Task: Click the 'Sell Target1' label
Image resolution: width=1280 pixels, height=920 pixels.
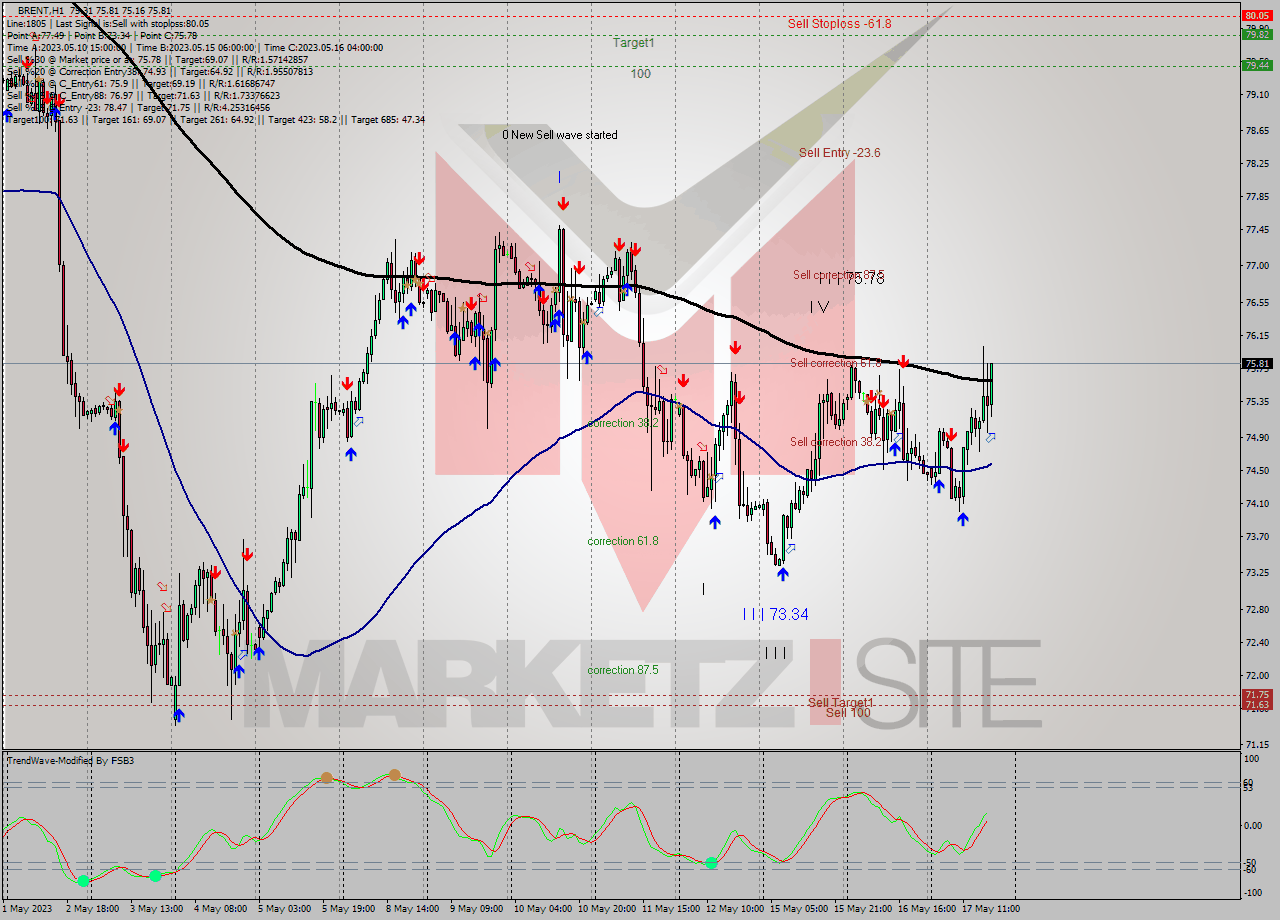Action: click(x=841, y=702)
